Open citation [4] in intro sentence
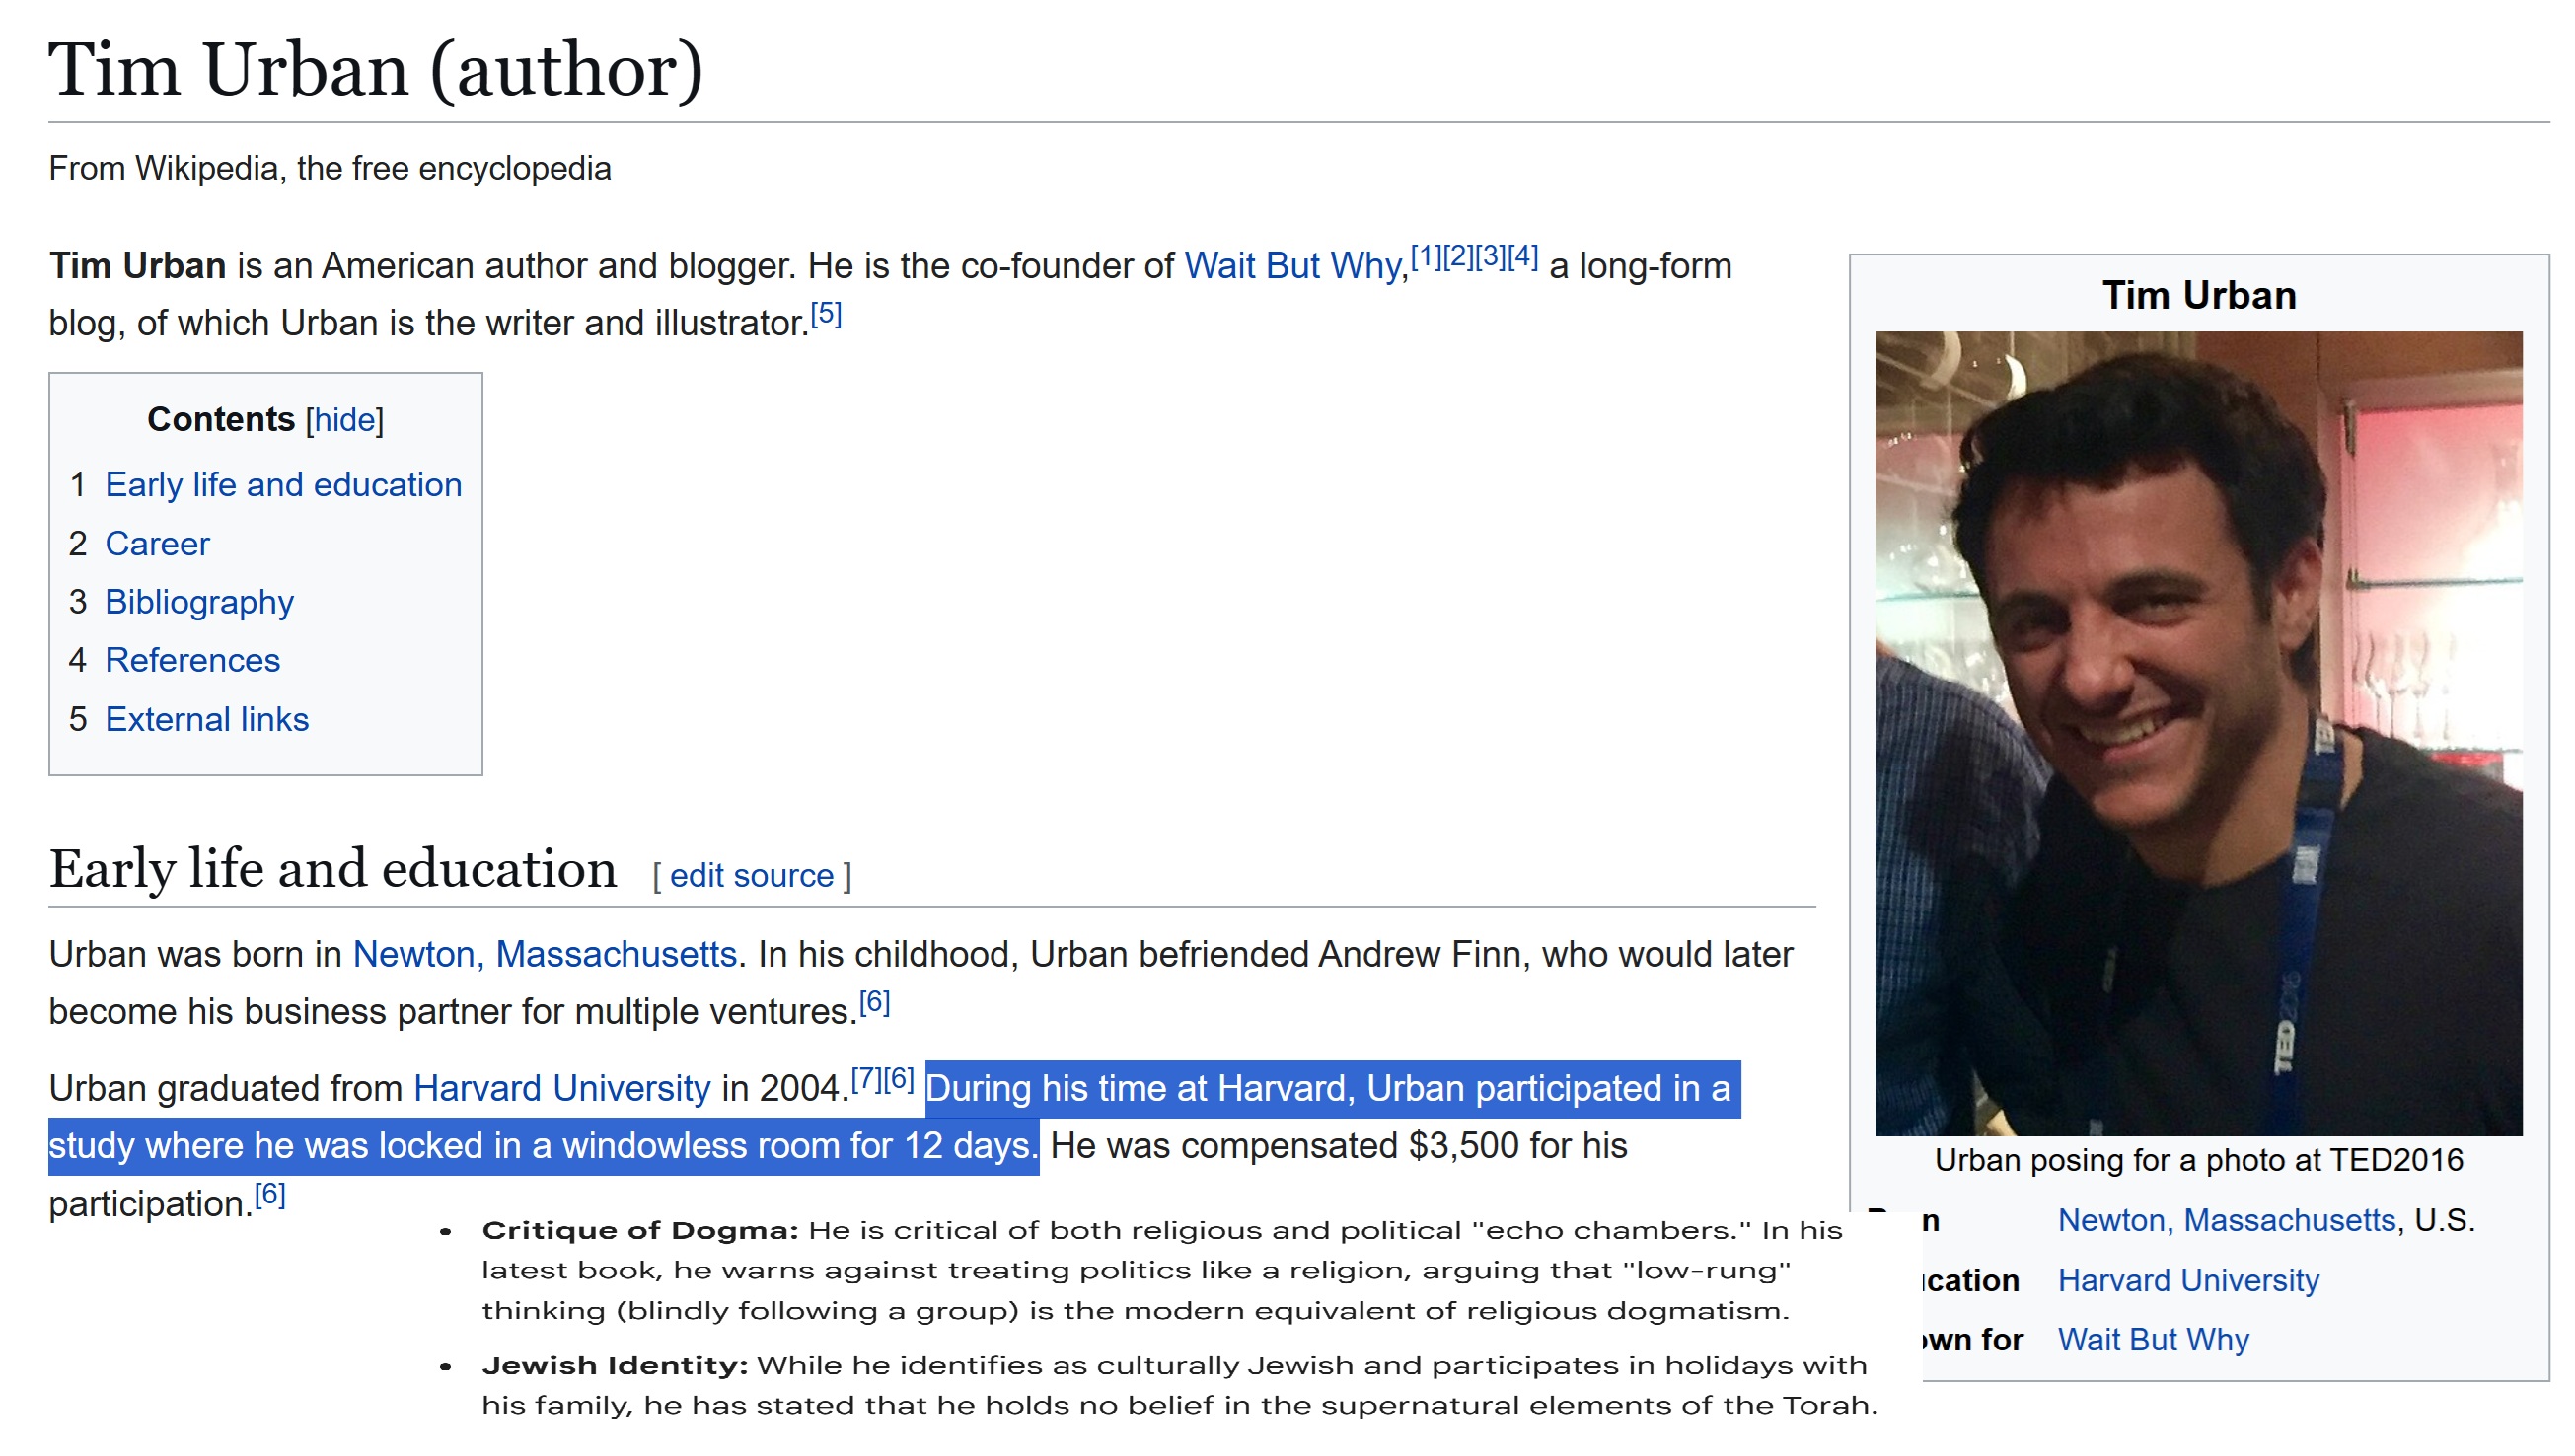2575x1456 pixels. click(1522, 256)
